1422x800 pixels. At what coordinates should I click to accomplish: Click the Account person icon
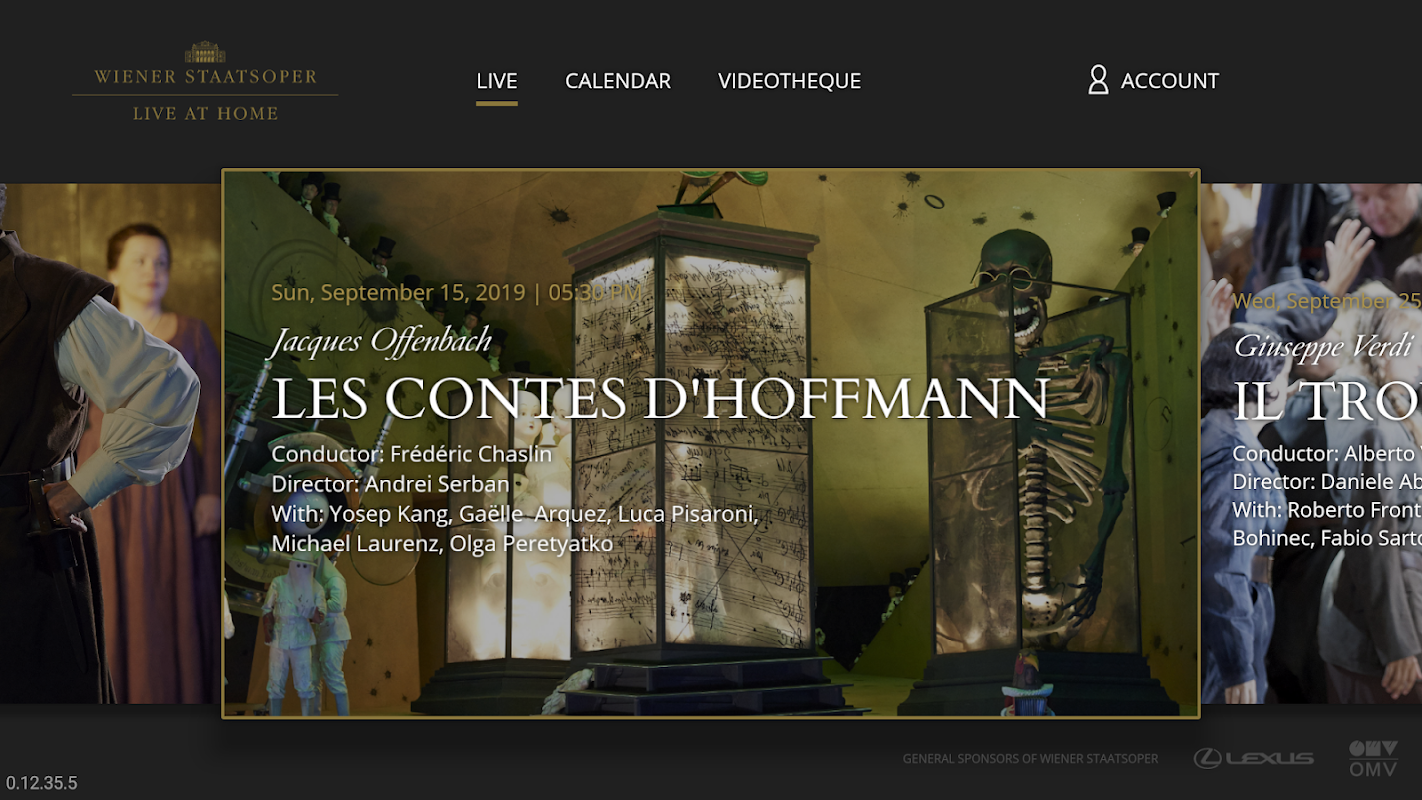click(1098, 80)
